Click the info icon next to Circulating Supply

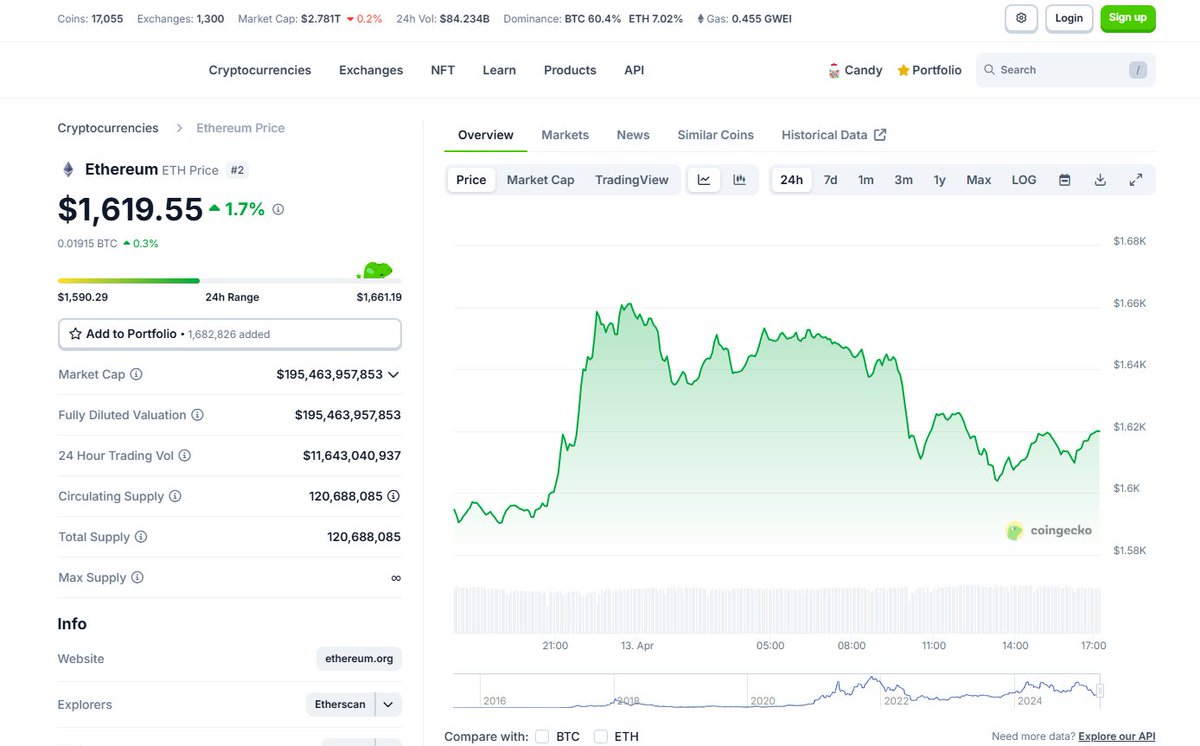pos(176,496)
